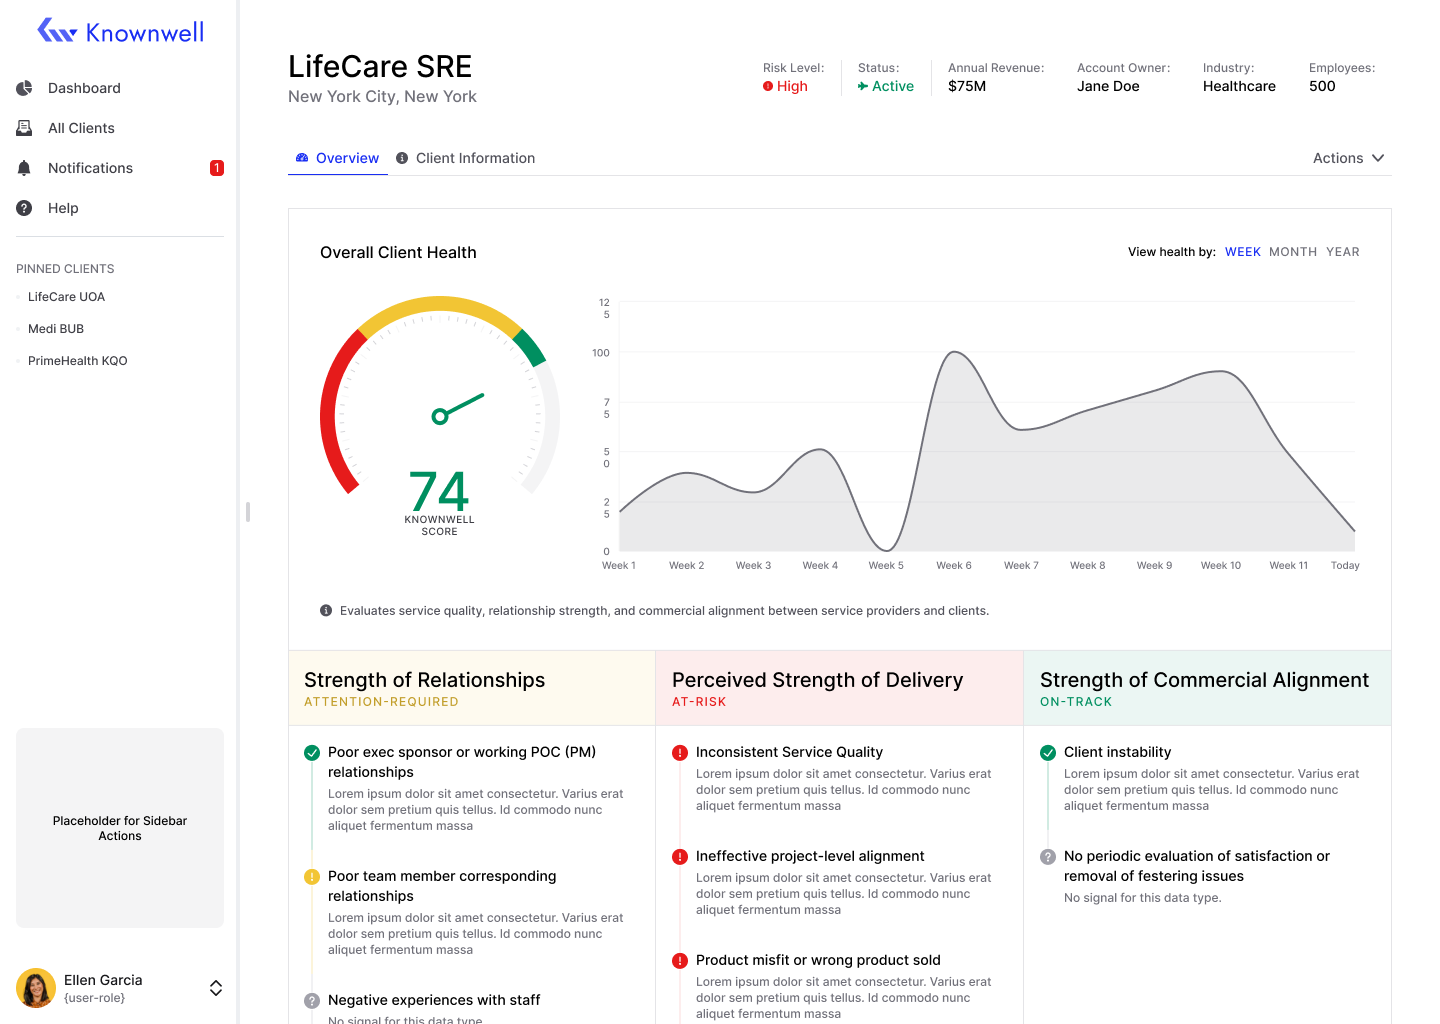
Task: Switch to the Client Information tab
Action: click(x=466, y=158)
